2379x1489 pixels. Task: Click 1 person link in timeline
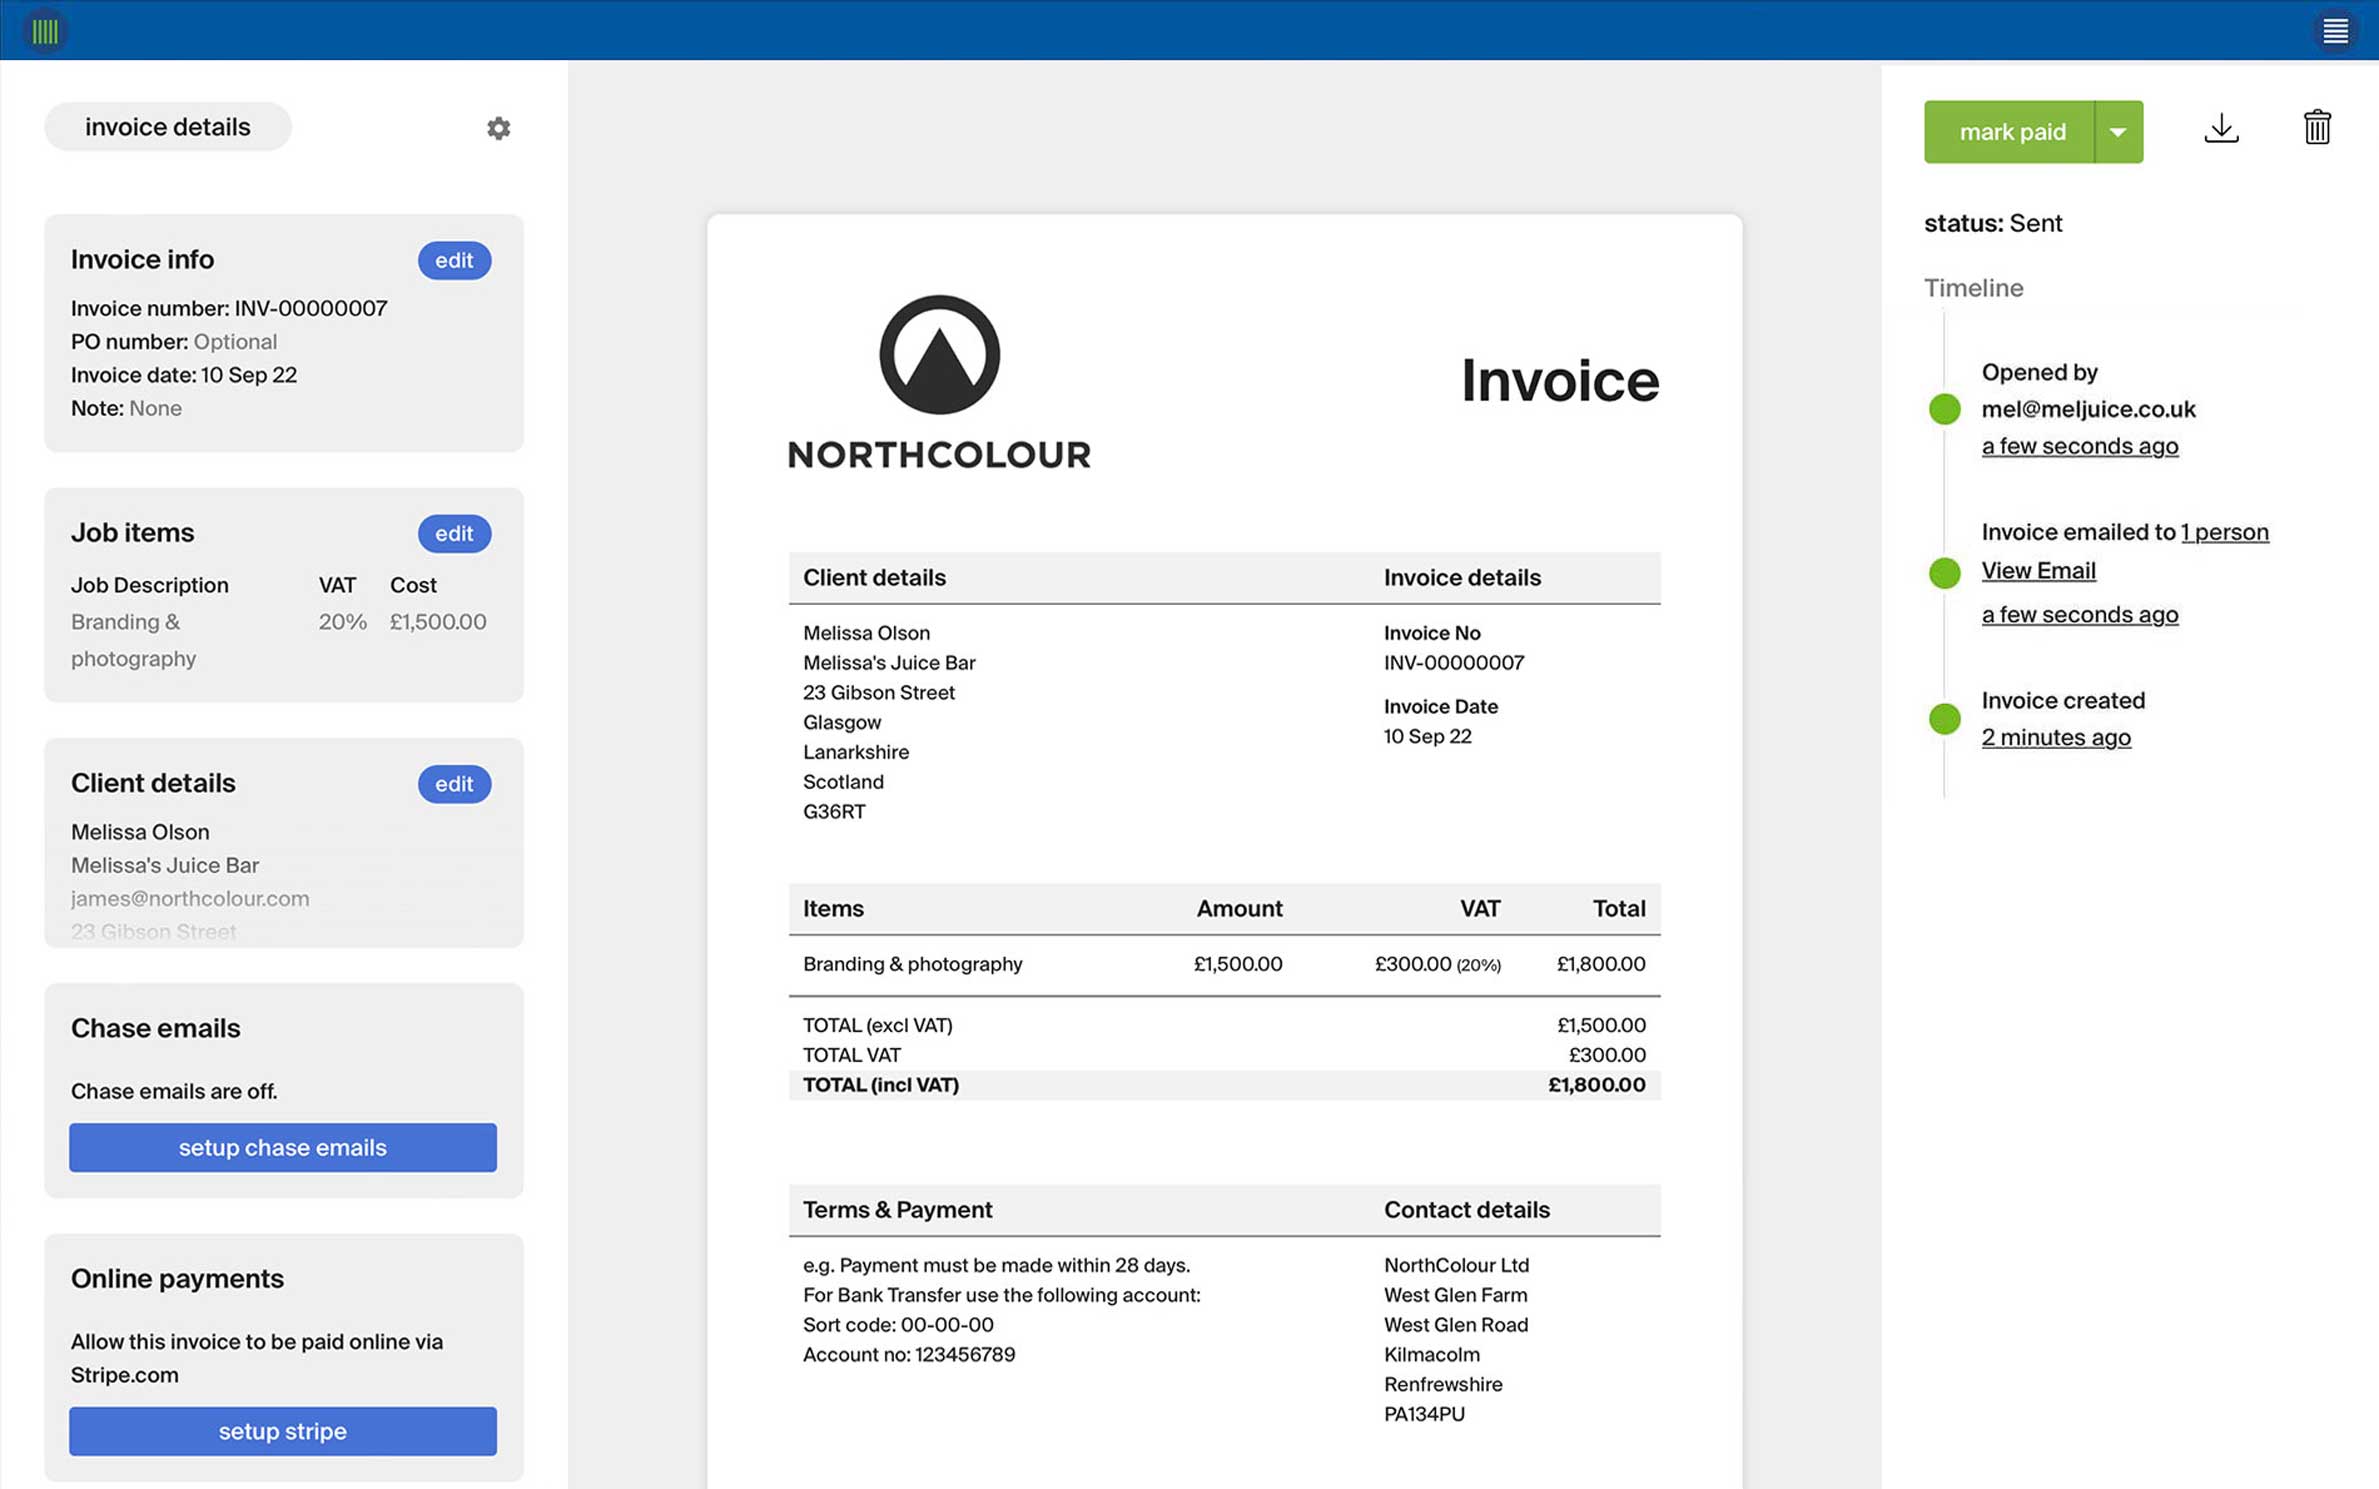pyautogui.click(x=2224, y=531)
